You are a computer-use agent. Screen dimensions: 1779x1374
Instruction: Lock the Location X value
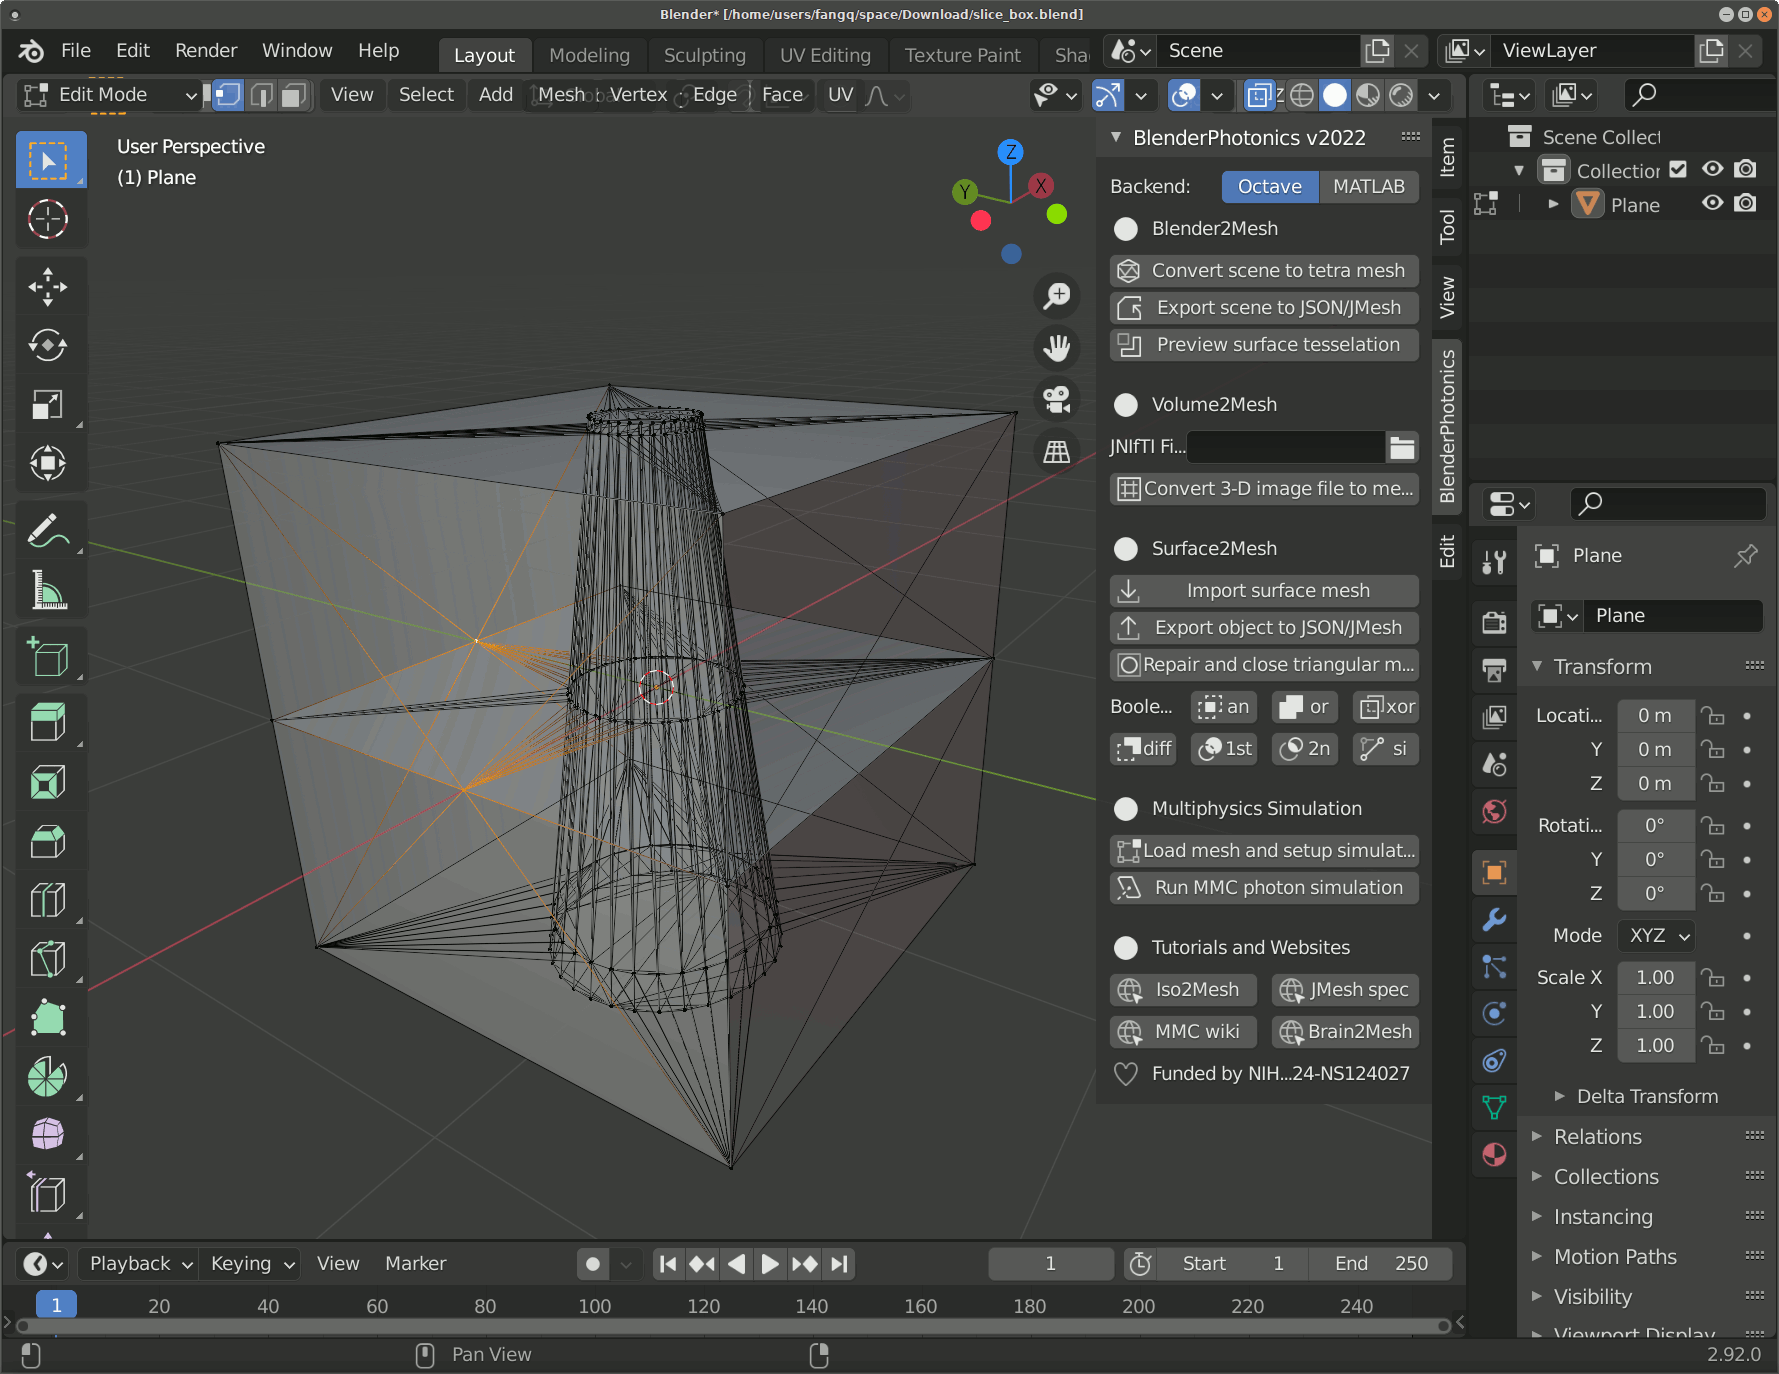1713,716
